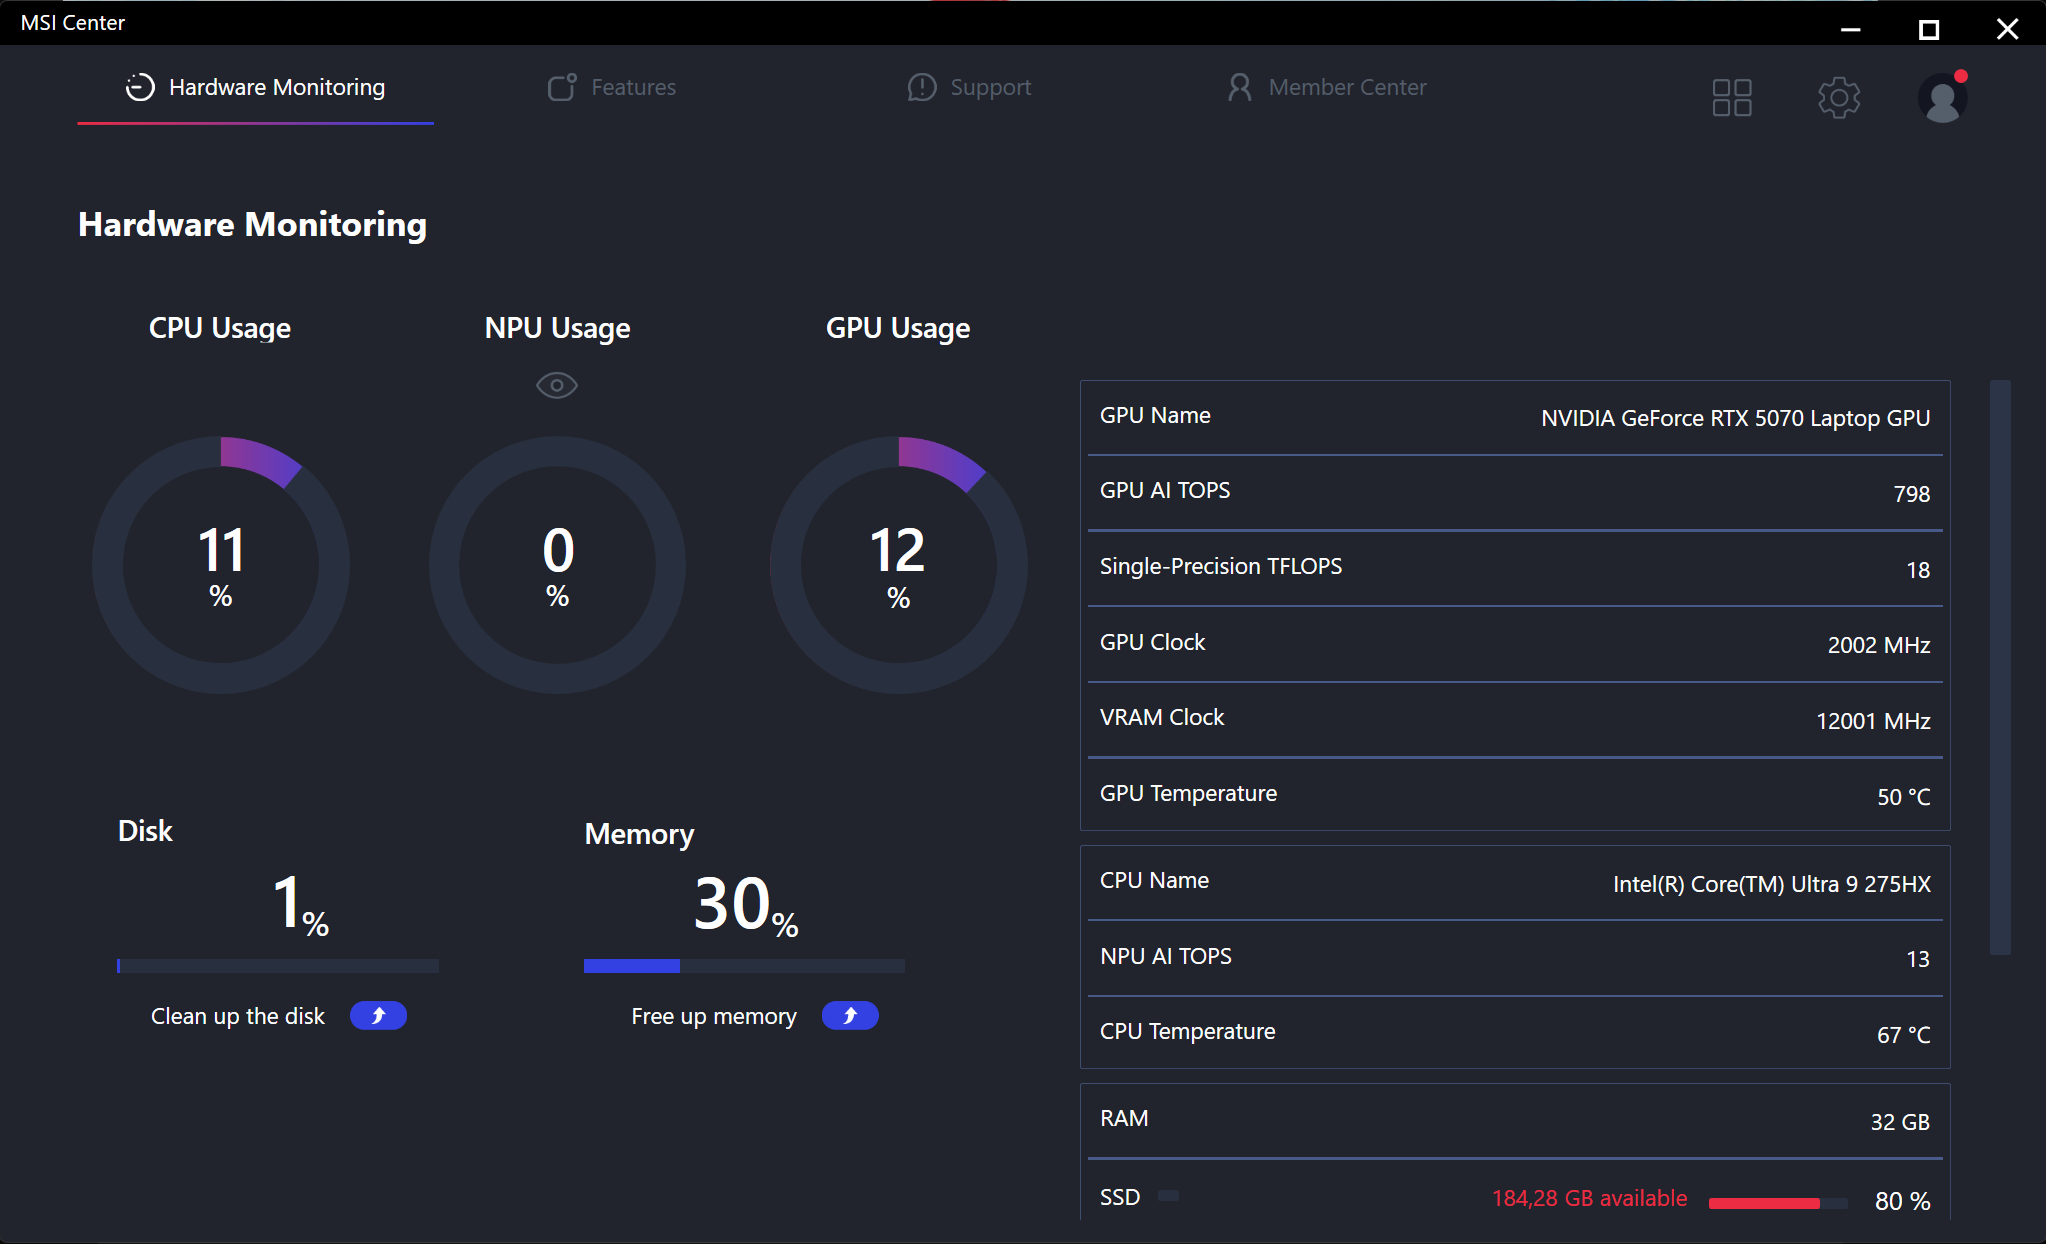Click the SSD '80 %' value
2046x1244 pixels.
click(x=1903, y=1201)
